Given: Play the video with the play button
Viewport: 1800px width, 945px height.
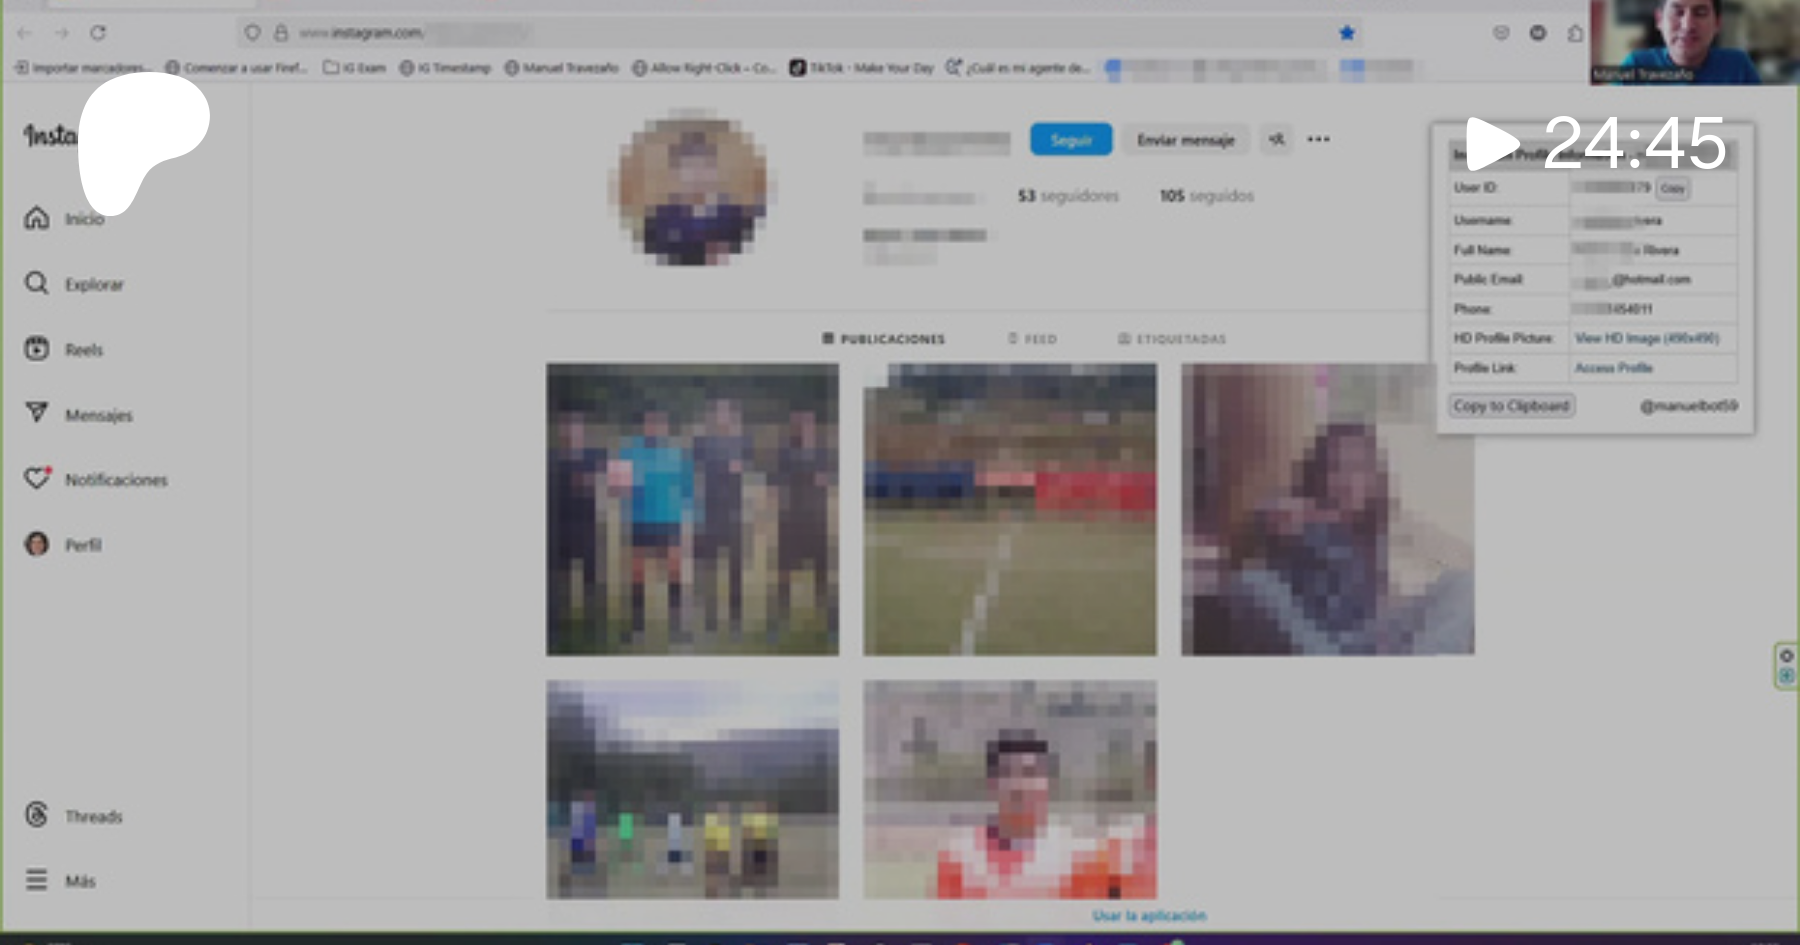Looking at the screenshot, I should coord(1490,143).
